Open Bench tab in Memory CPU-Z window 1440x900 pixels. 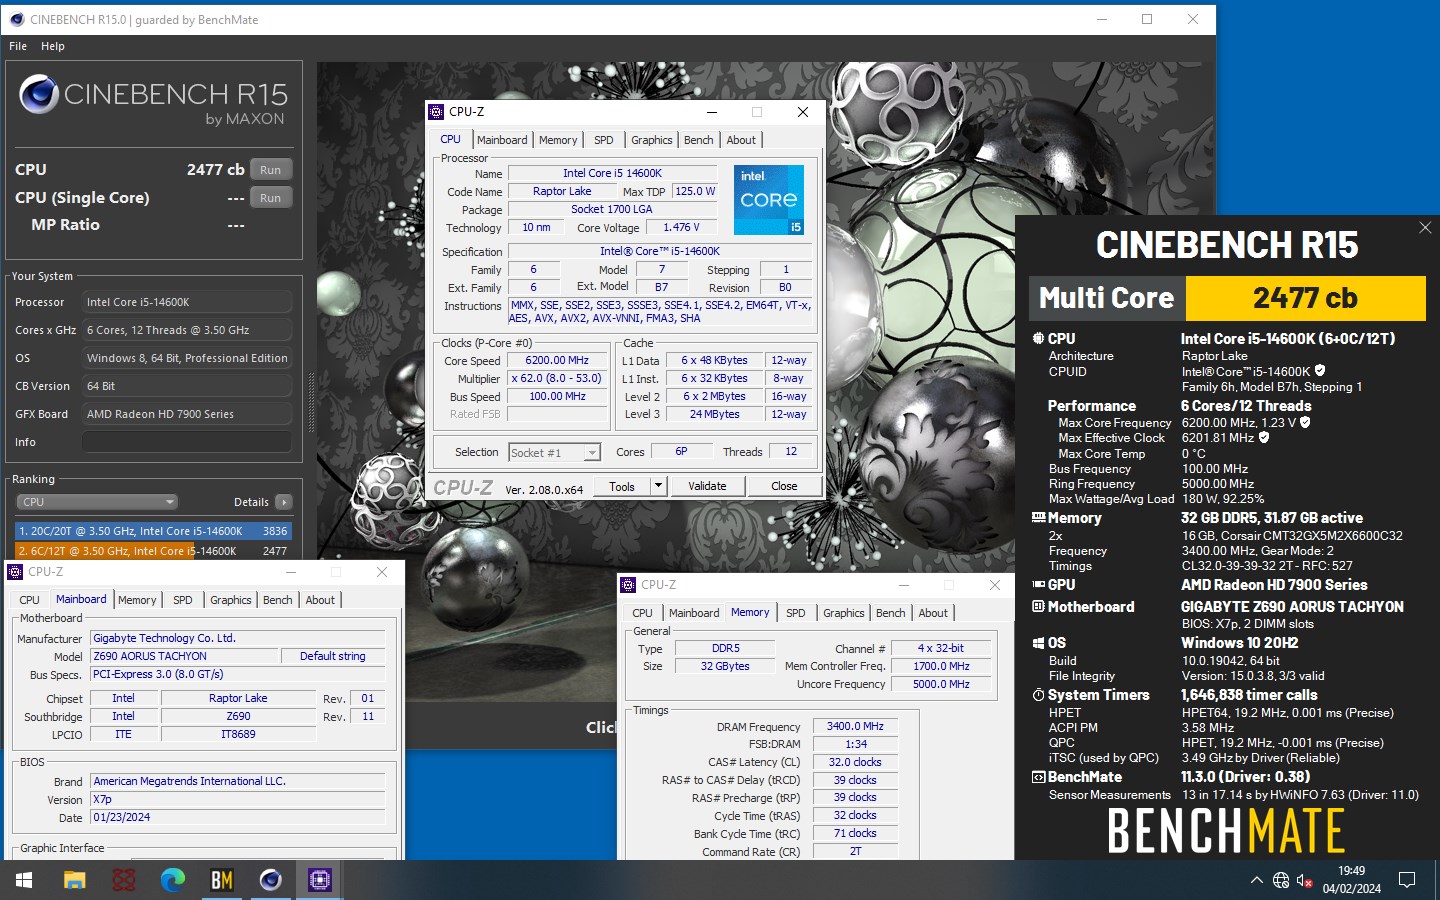891,613
